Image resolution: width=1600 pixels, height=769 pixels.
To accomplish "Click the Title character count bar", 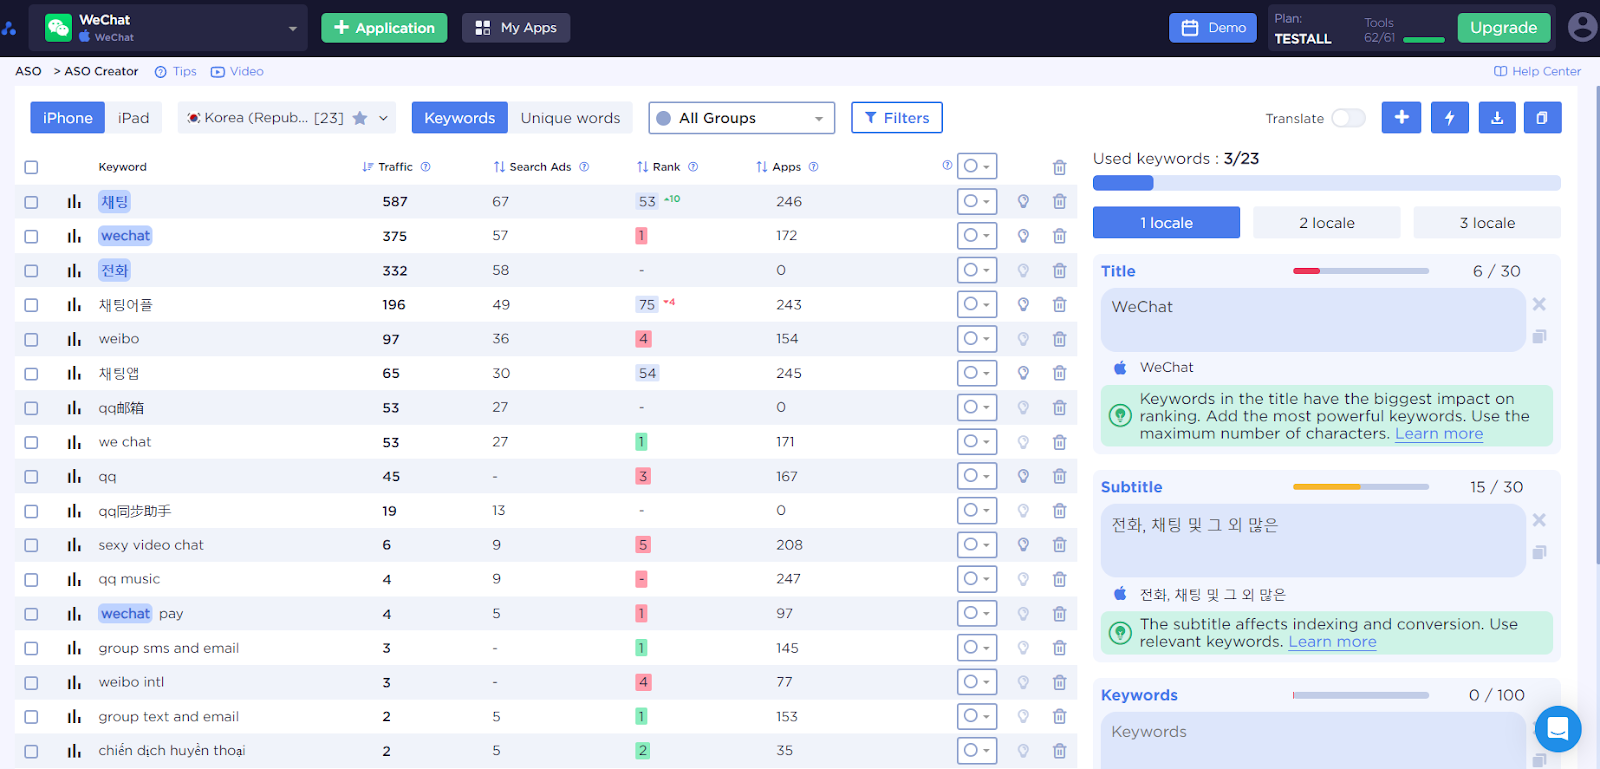I will 1361,271.
